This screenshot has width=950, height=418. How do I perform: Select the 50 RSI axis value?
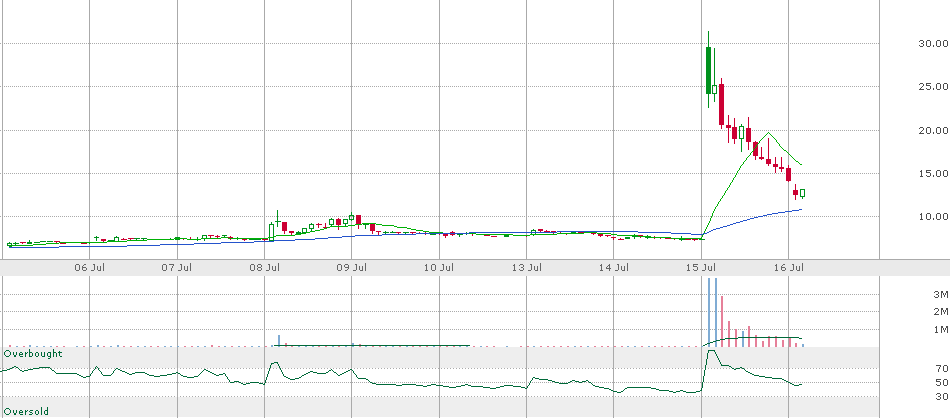(x=942, y=382)
